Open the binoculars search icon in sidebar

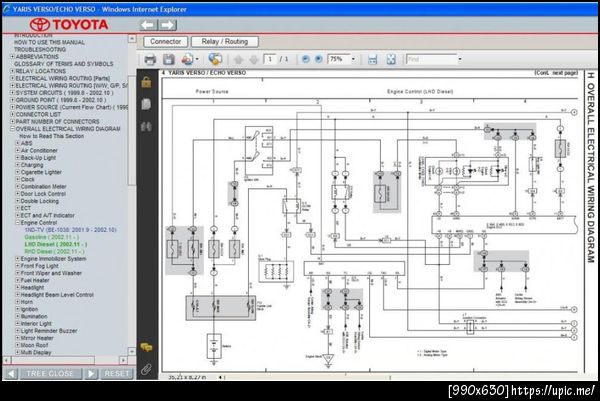(146, 127)
